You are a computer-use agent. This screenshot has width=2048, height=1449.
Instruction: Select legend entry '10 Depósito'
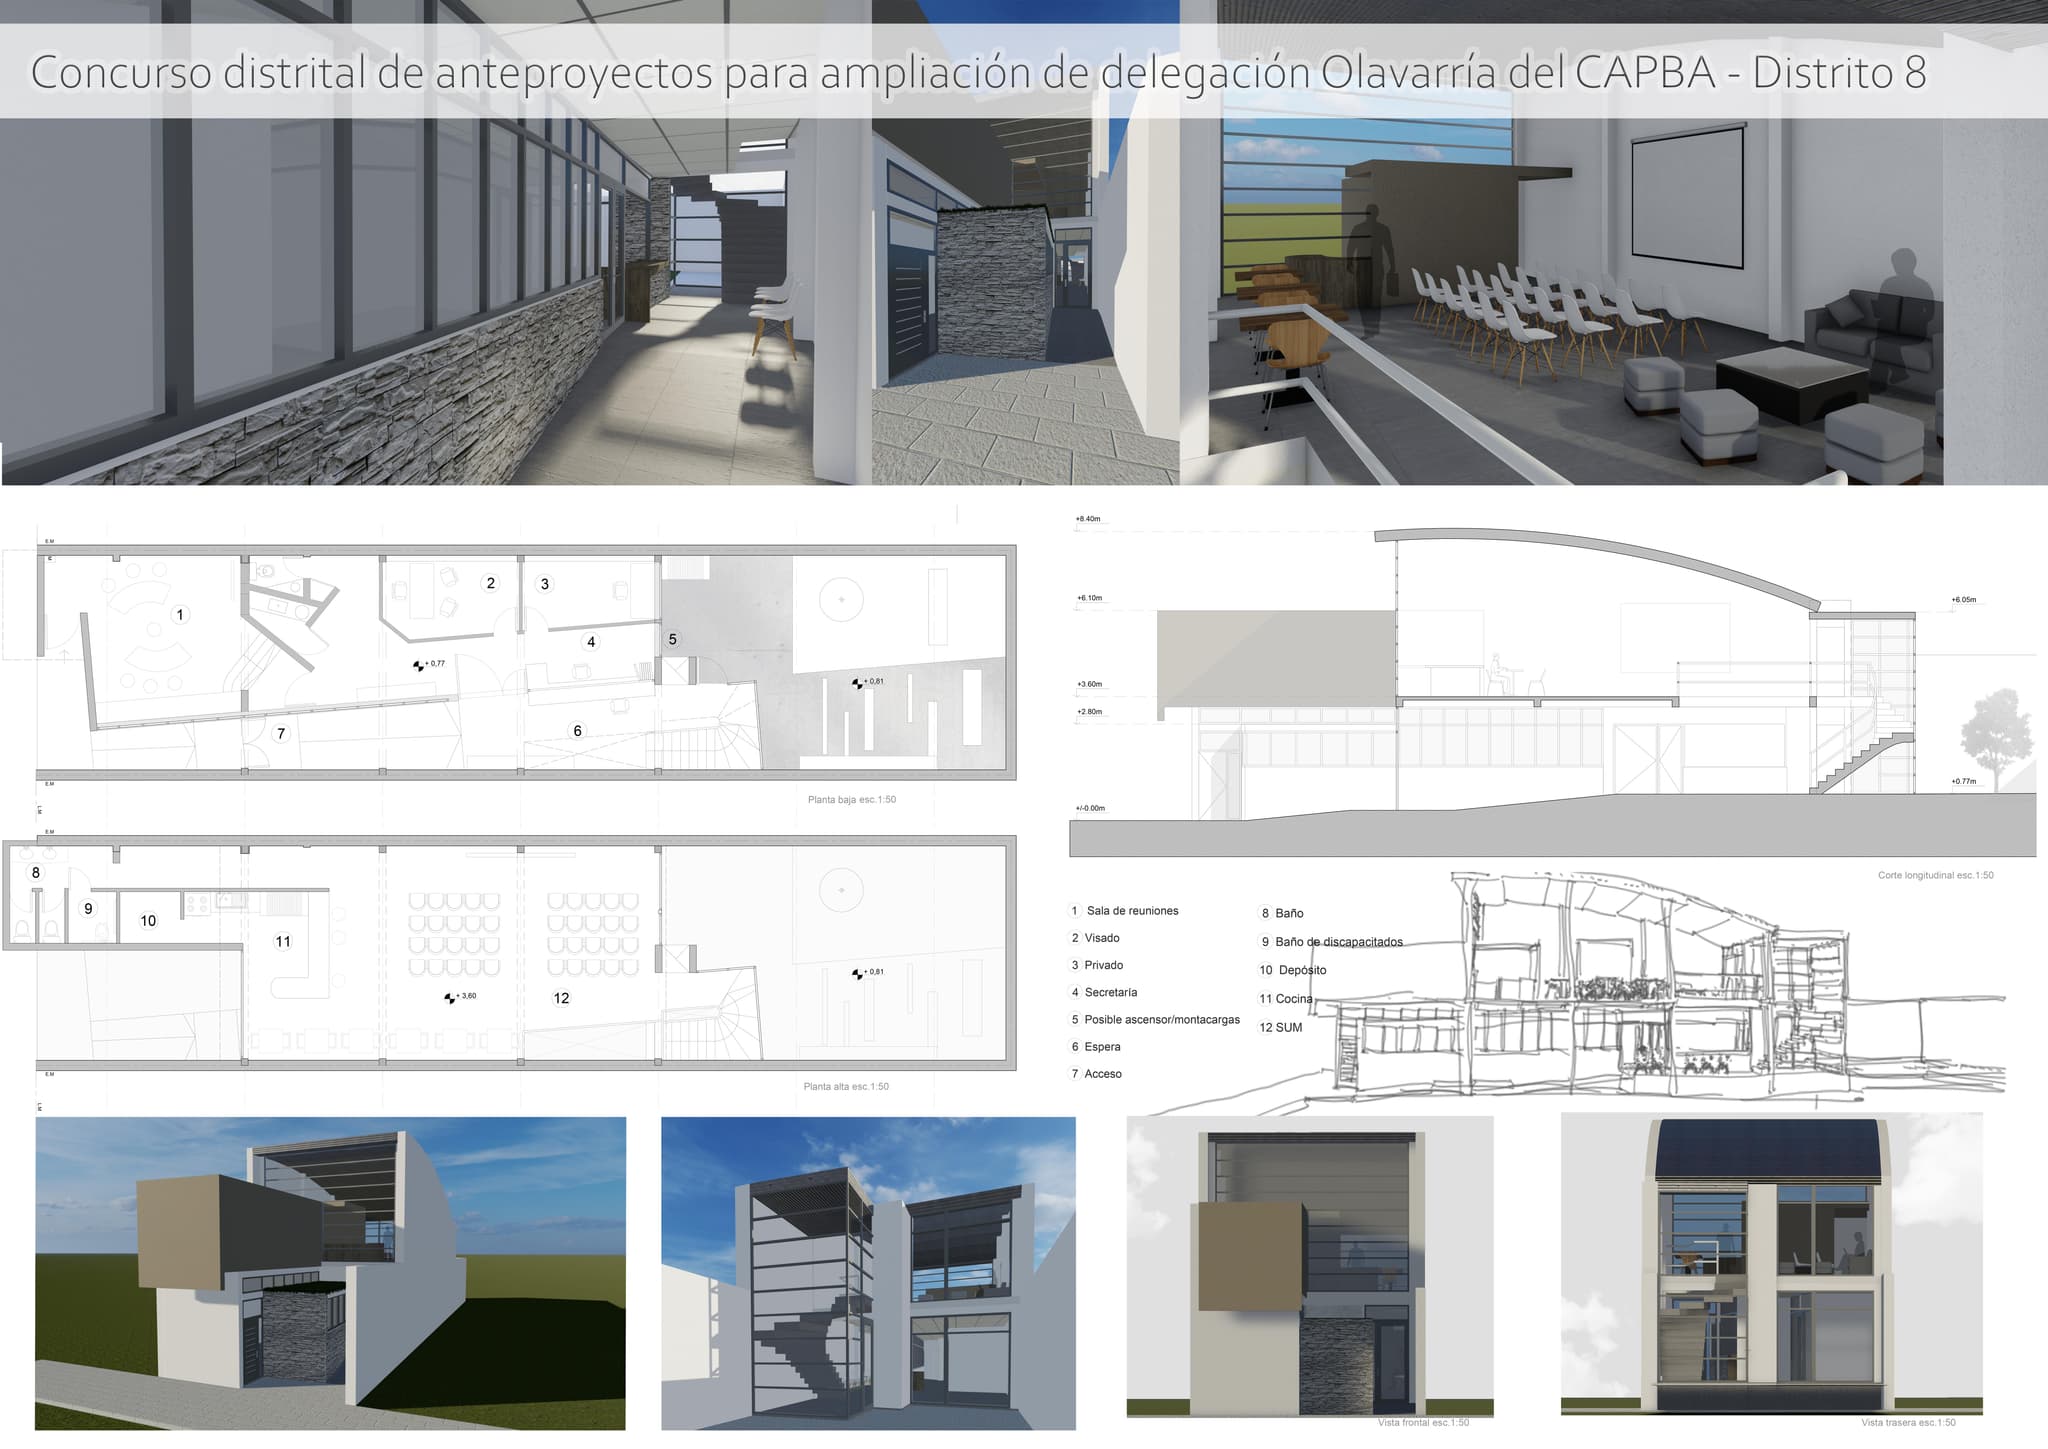click(1292, 970)
